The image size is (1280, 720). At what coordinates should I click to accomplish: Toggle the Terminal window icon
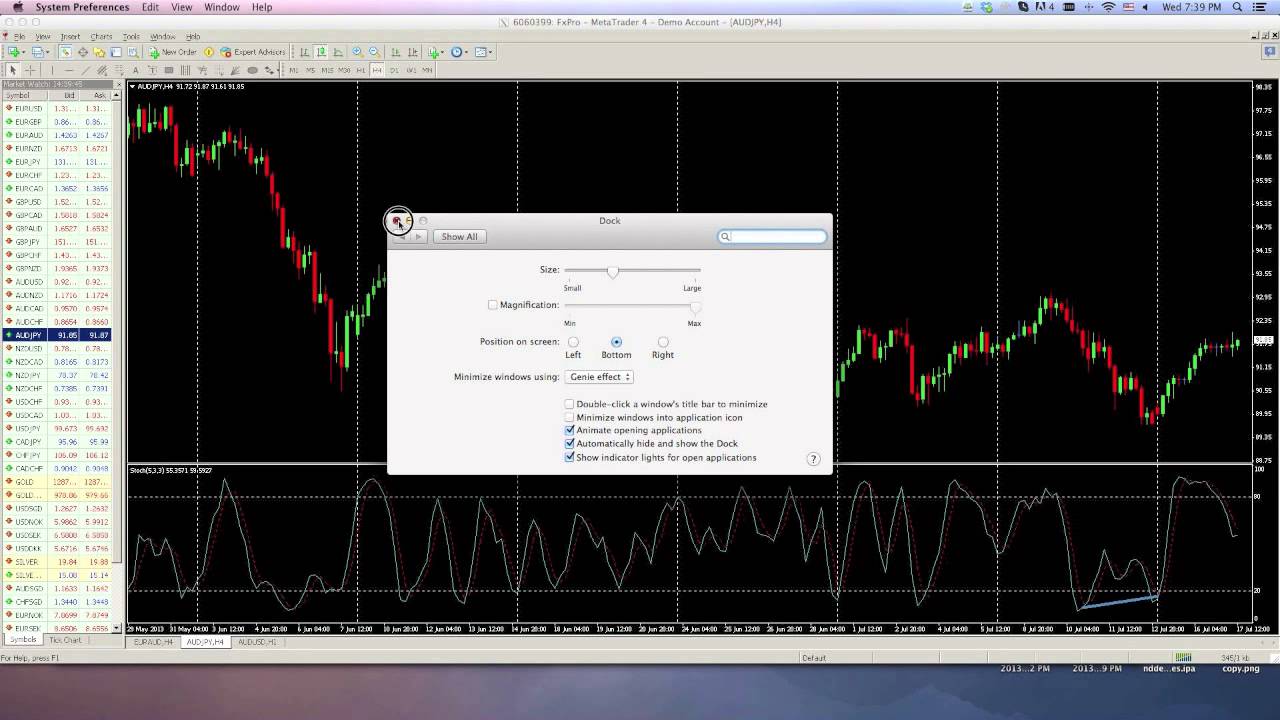(116, 52)
